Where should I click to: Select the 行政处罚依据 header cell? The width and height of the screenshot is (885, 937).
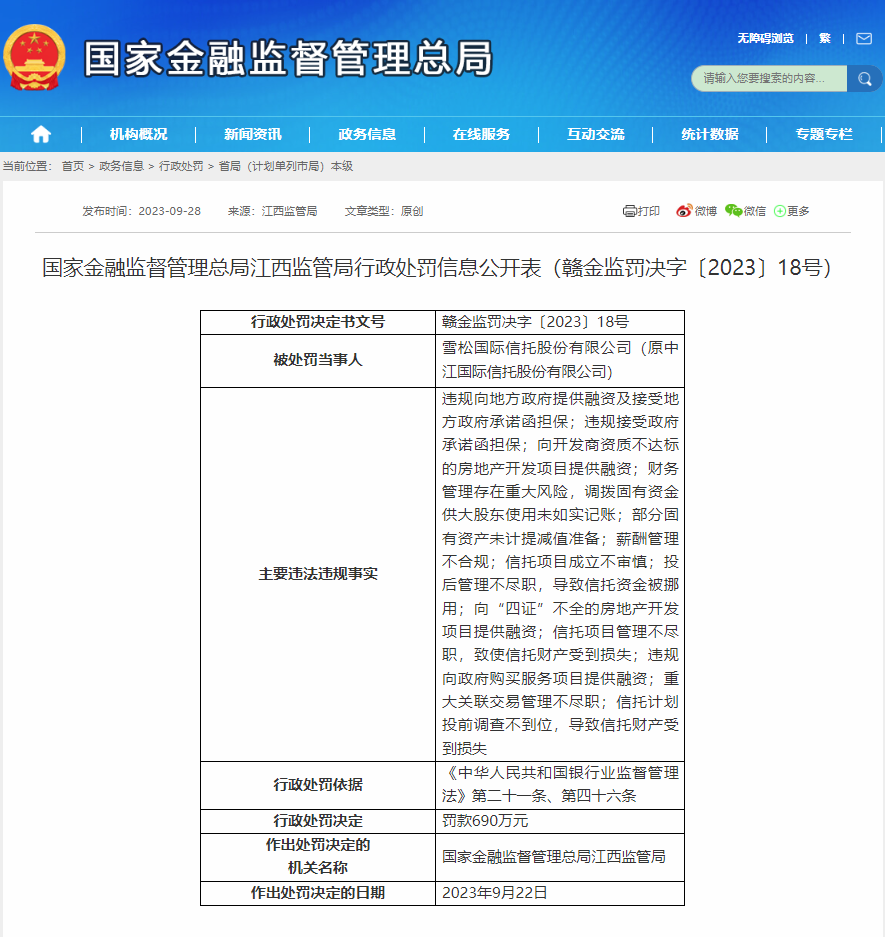pyautogui.click(x=318, y=785)
